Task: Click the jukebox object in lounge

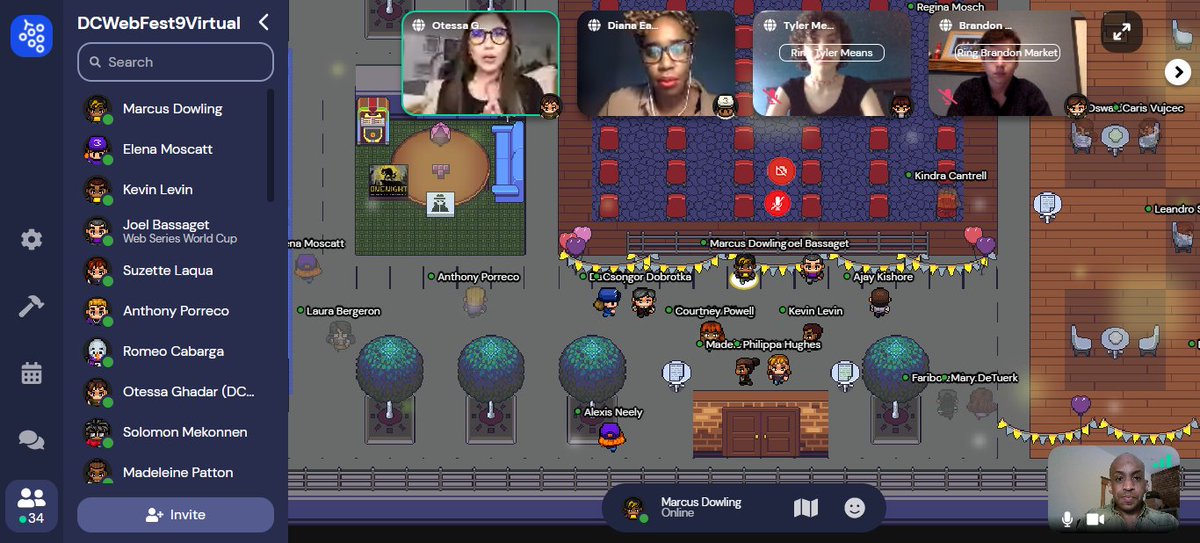Action: [374, 121]
